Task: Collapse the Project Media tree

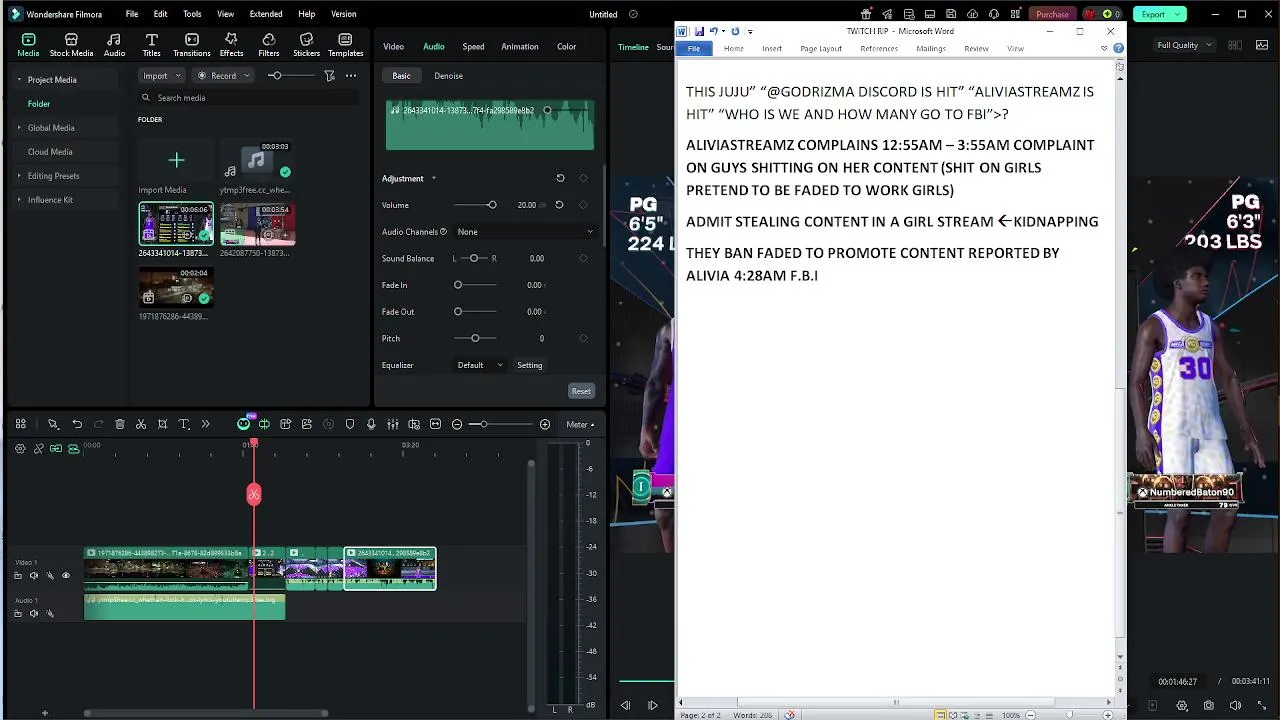Action: (18, 79)
